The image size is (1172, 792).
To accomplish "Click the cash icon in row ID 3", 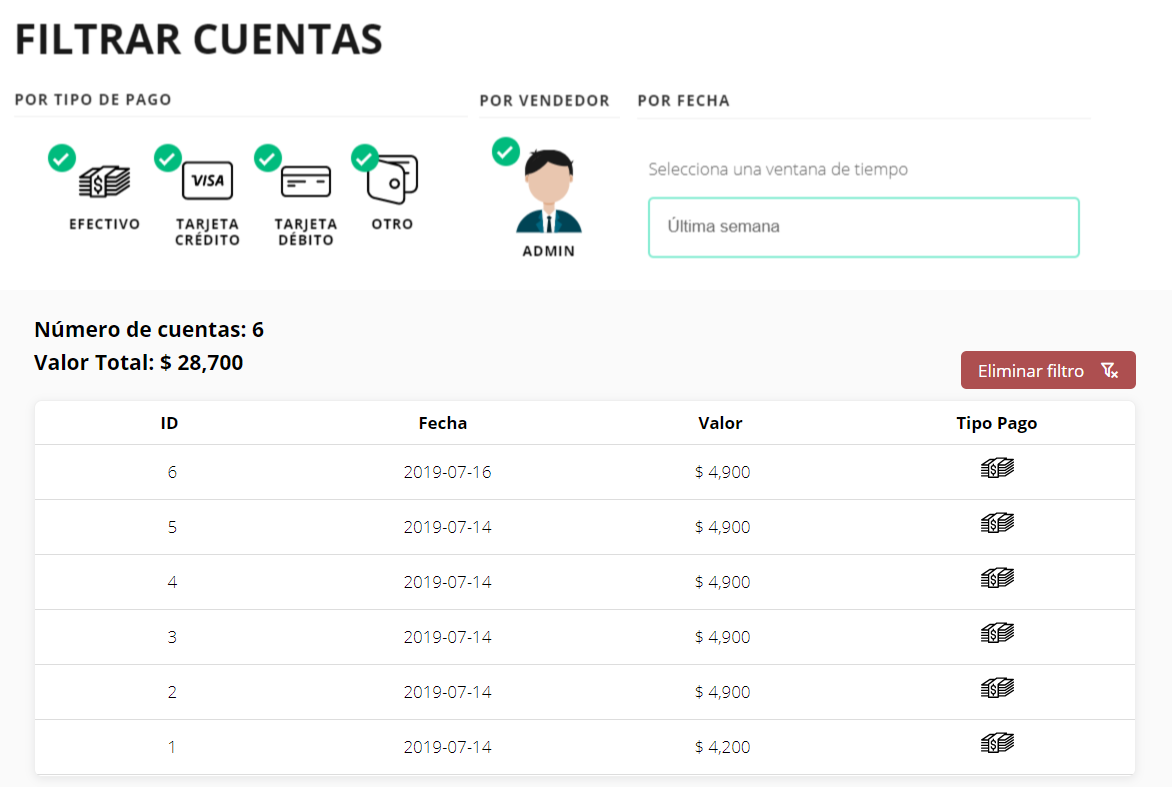I will click(x=997, y=634).
